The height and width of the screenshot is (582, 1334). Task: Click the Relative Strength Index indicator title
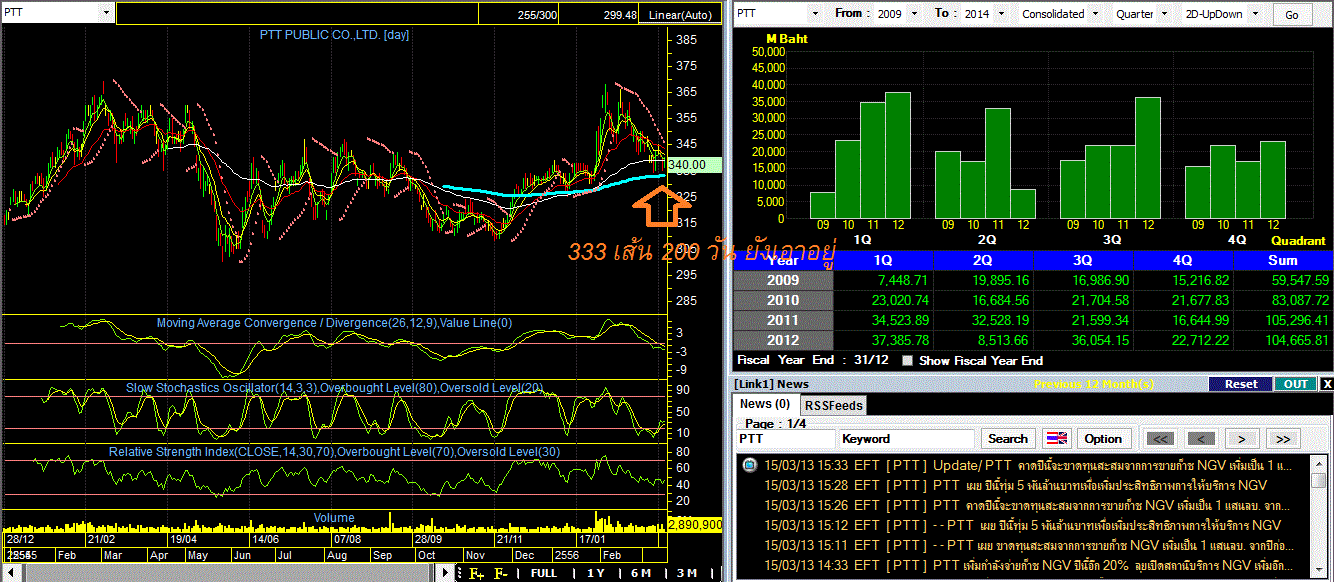(x=334, y=452)
